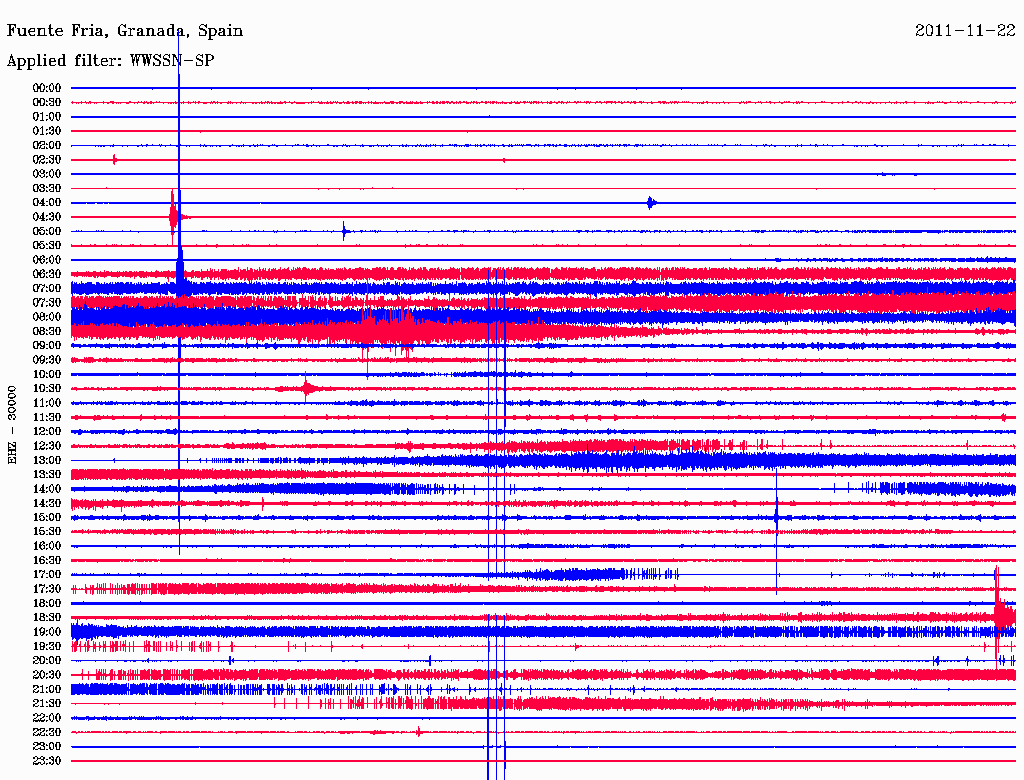Select the 22:00 time label
Image resolution: width=1024 pixels, height=780 pixels.
pos(47,718)
